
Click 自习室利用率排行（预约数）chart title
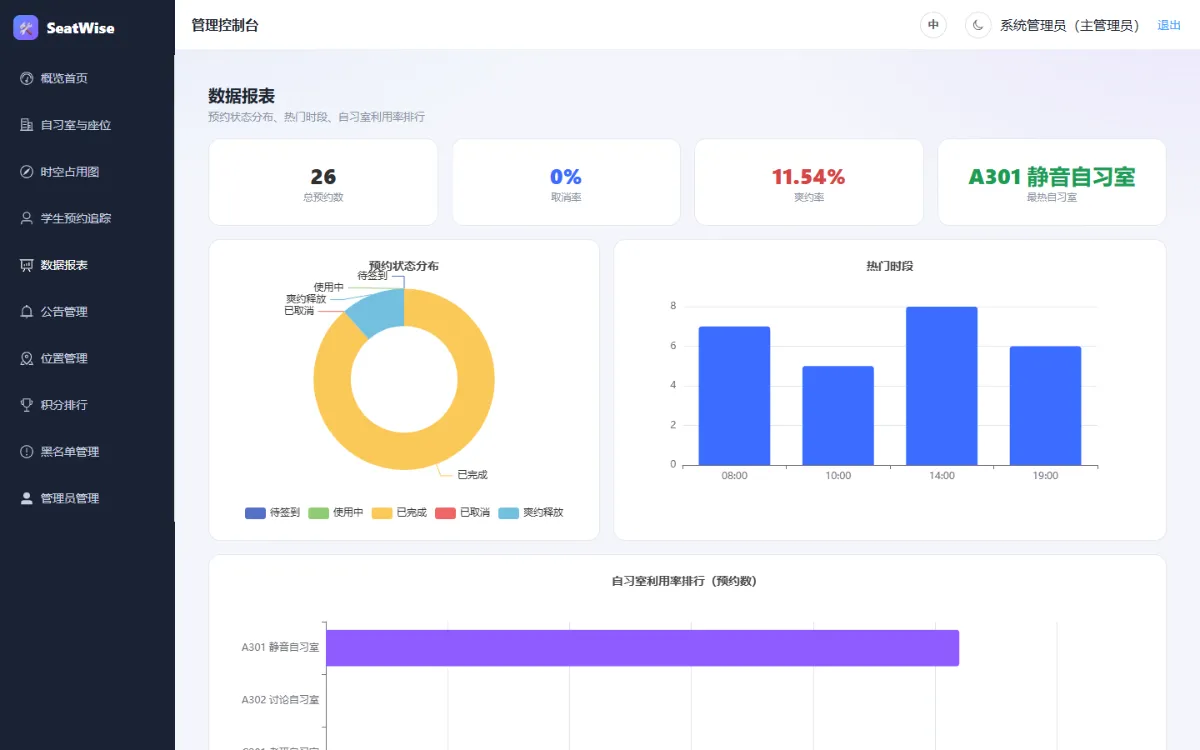pos(684,581)
